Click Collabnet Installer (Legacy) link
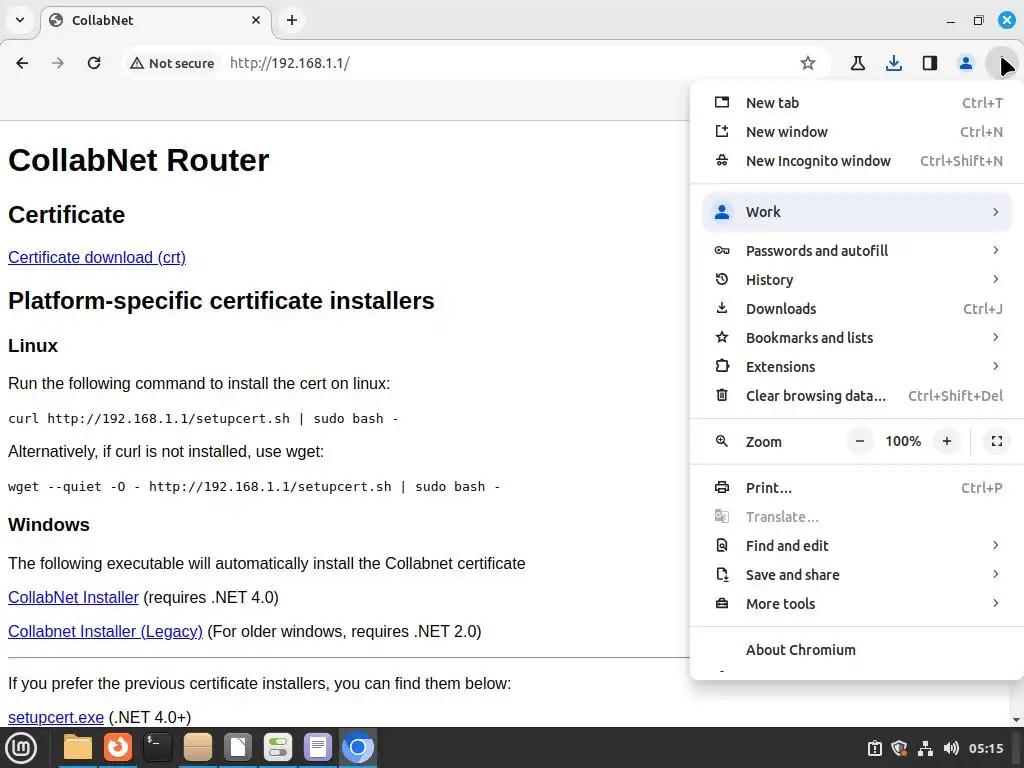This screenshot has height=768, width=1024. (105, 632)
